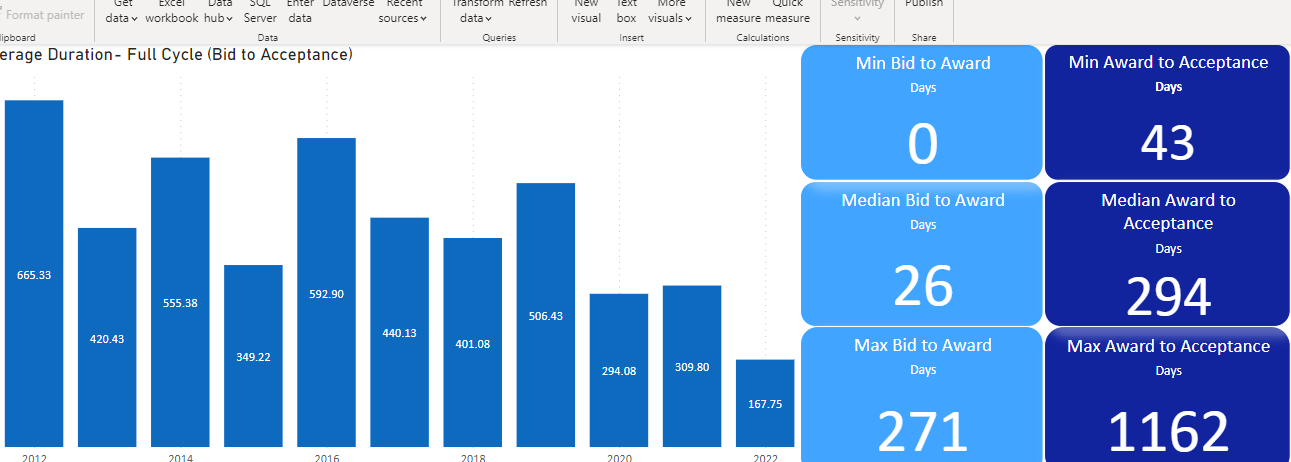Expand the Recent sources dropdown
The height and width of the screenshot is (462, 1291).
(404, 11)
